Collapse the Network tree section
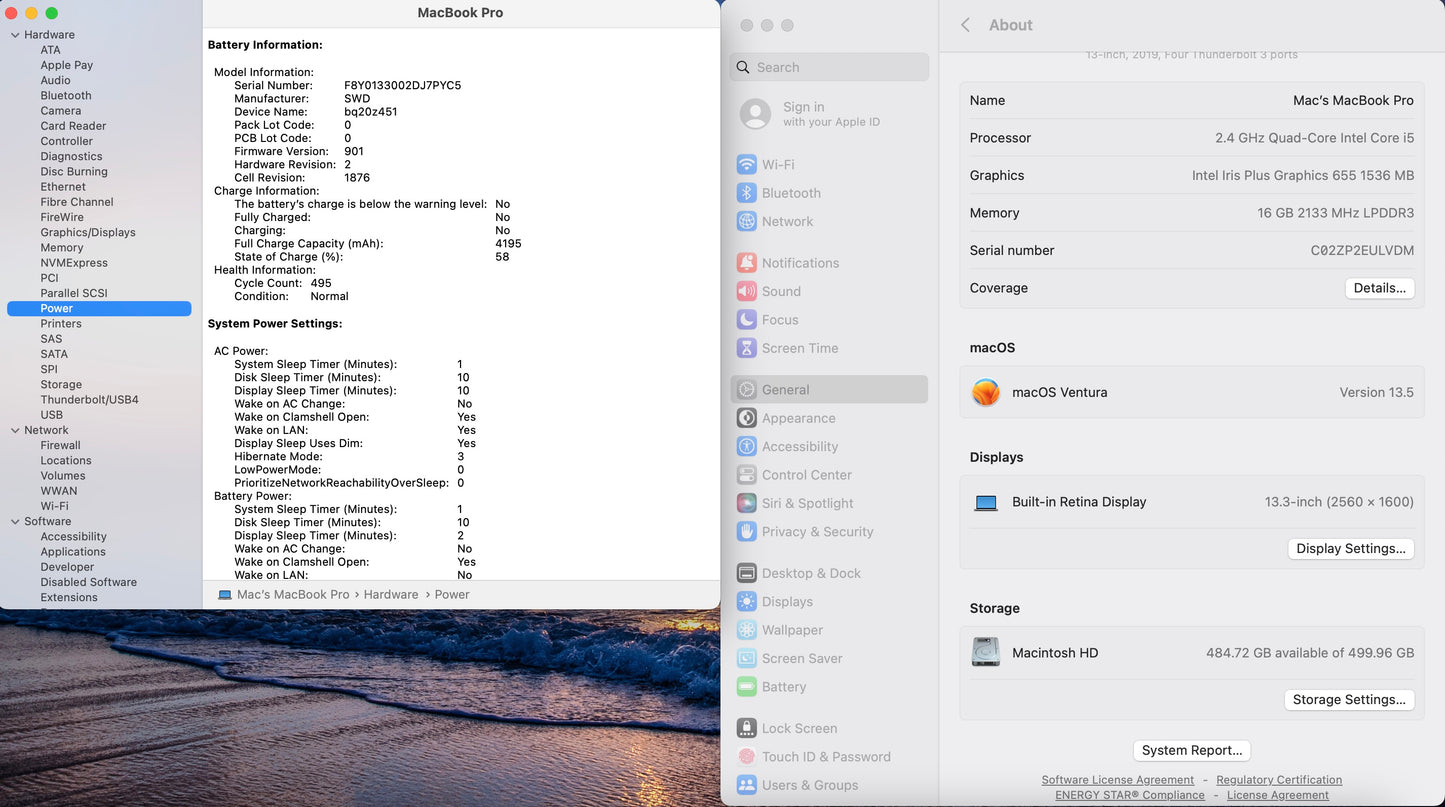The width and height of the screenshot is (1445, 807). (15, 430)
